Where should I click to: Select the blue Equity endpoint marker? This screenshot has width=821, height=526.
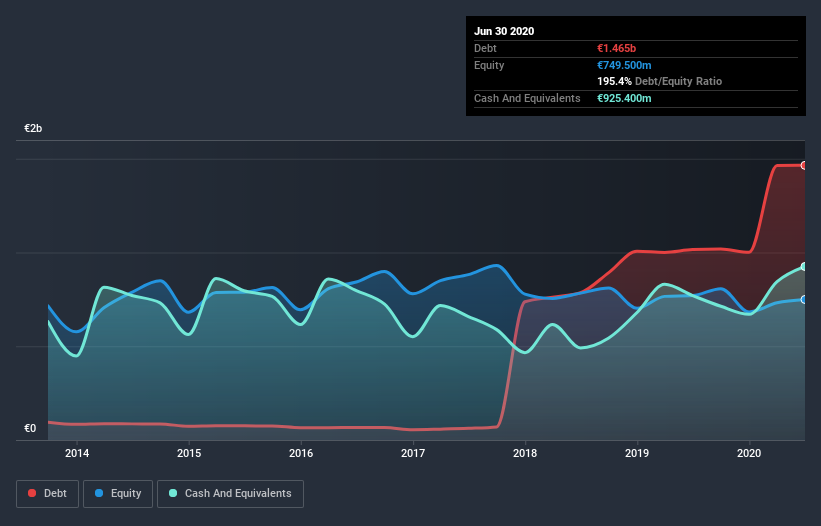pyautogui.click(x=804, y=299)
